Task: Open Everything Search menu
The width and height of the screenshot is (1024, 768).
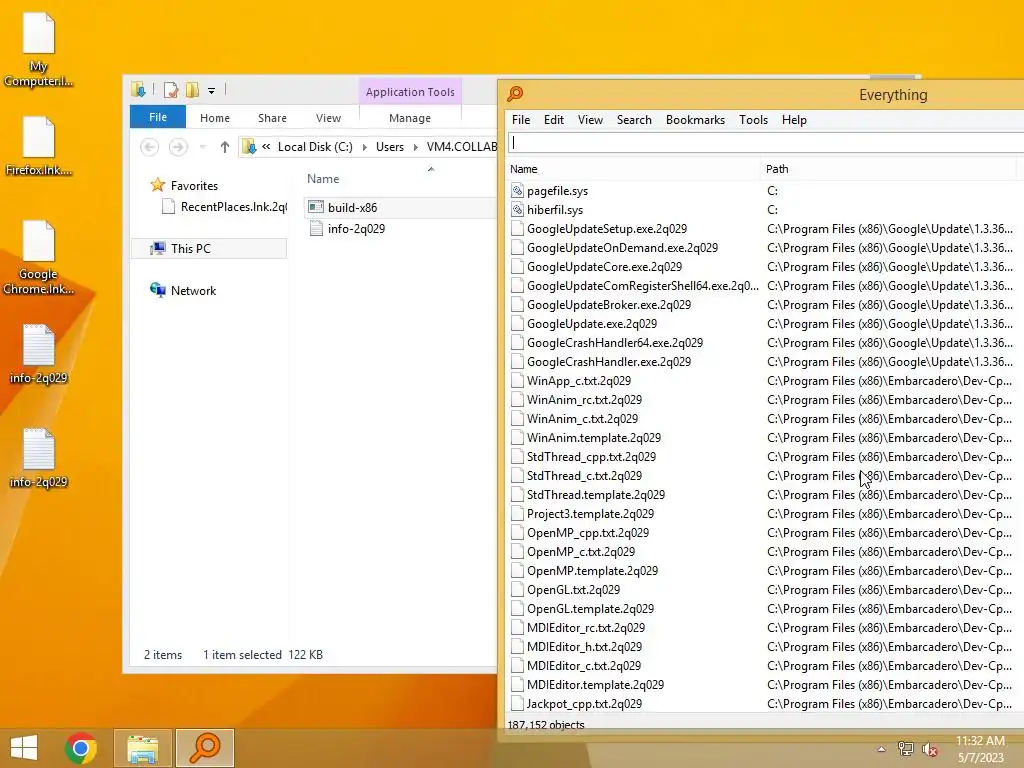Action: point(634,120)
